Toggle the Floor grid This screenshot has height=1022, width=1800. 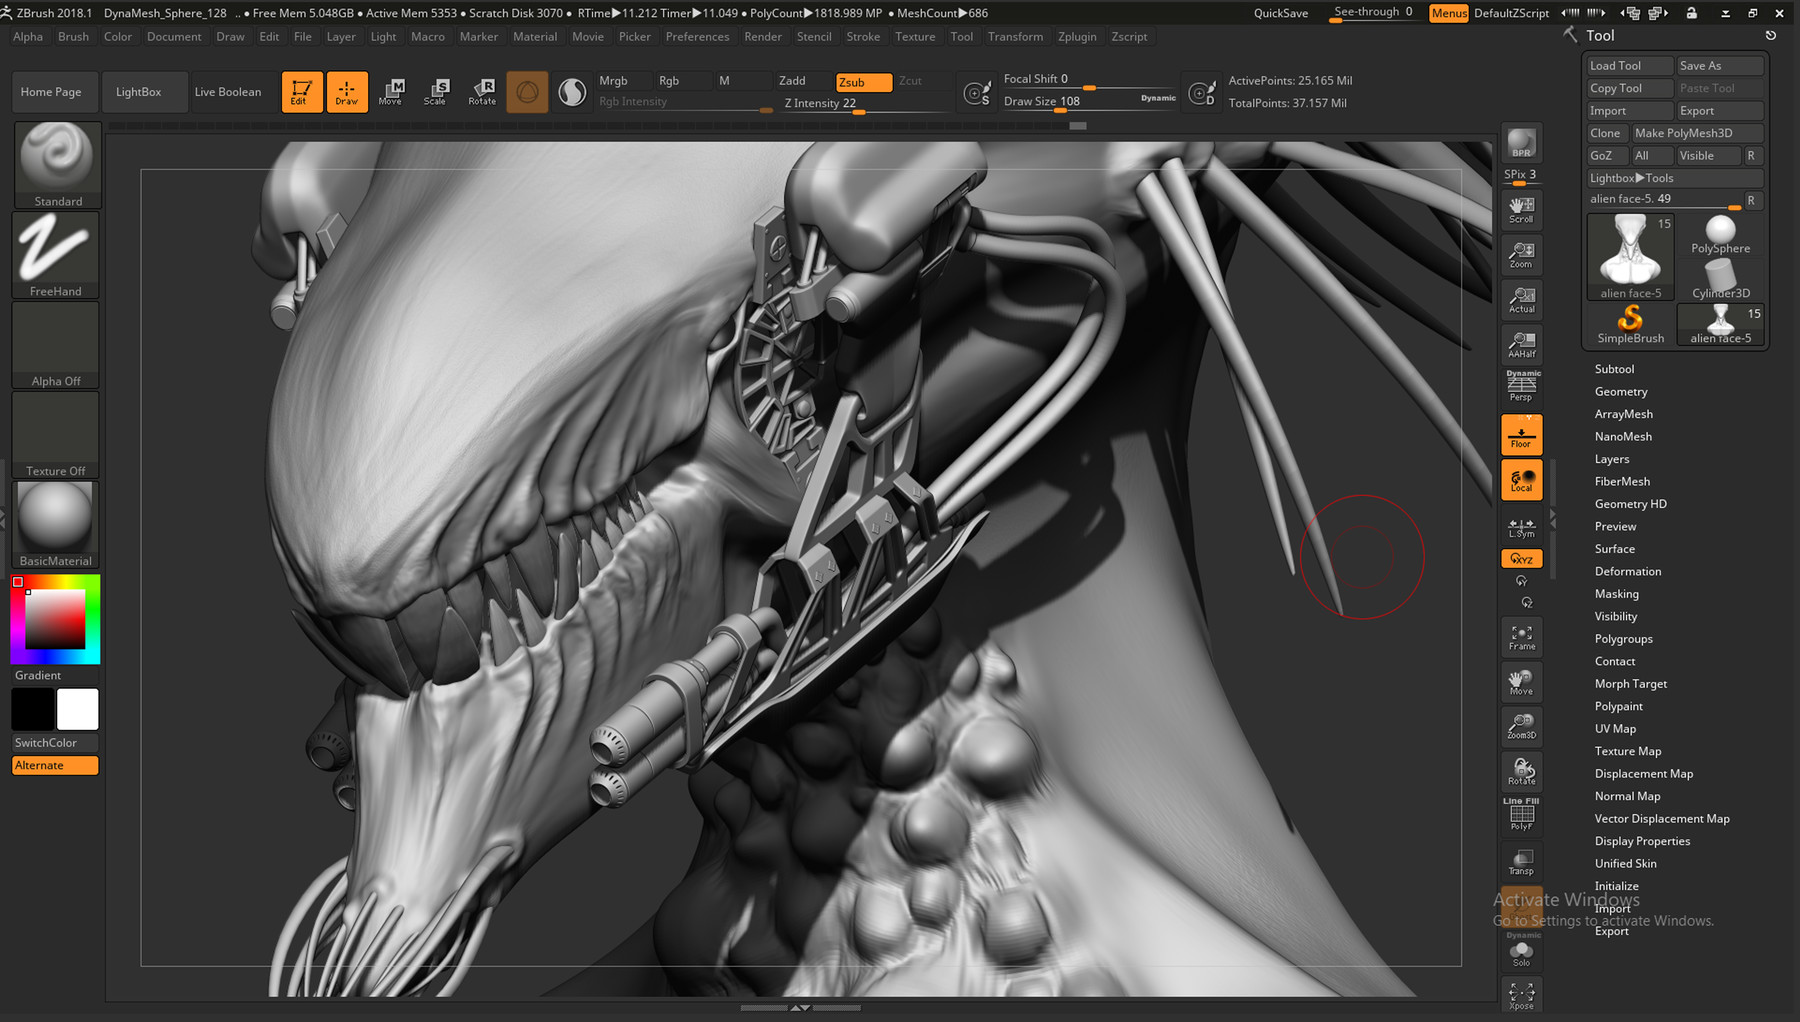1521,434
